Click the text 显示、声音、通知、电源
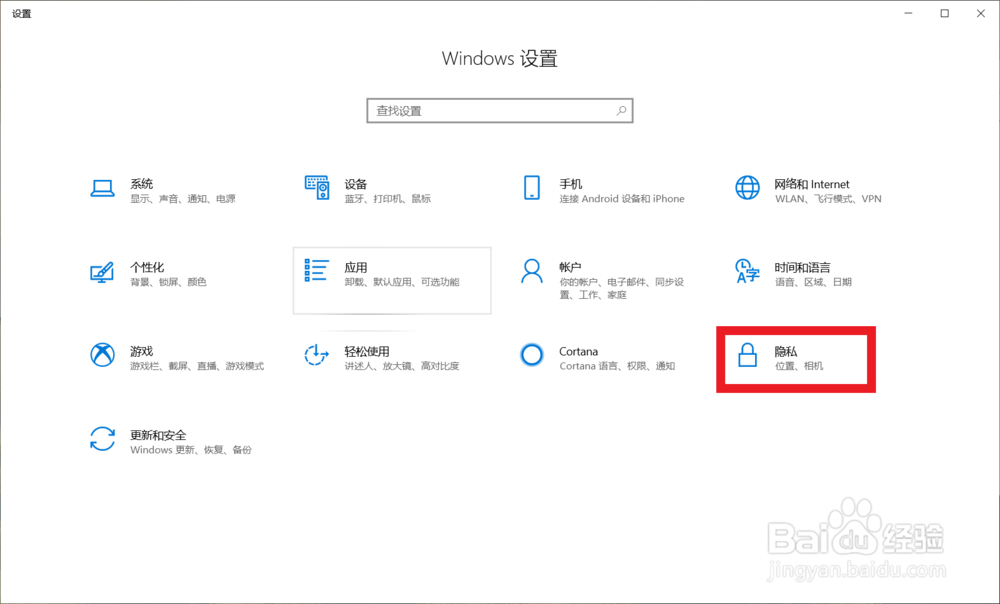 point(183,199)
